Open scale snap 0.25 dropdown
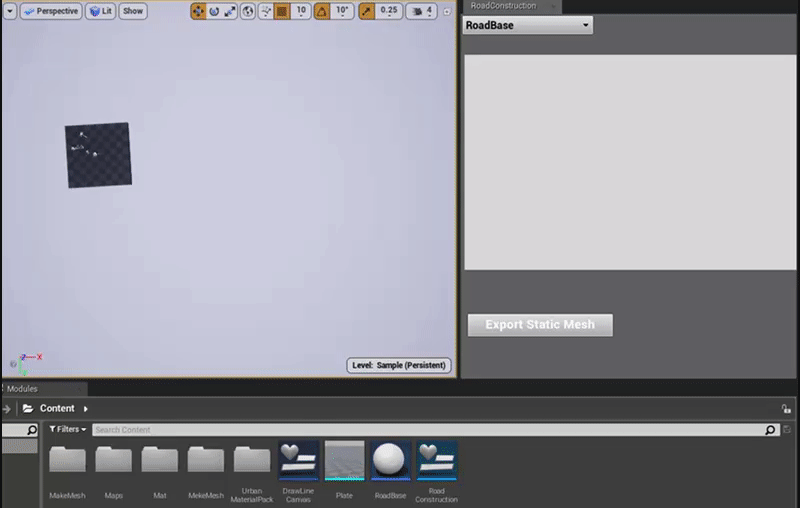The image size is (800, 508). tap(389, 11)
